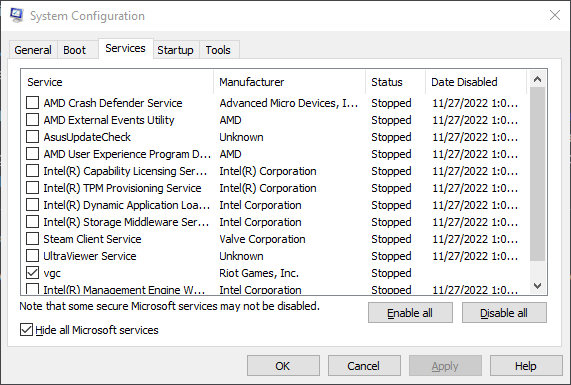Switch to the General tab
The image size is (571, 385).
33,50
